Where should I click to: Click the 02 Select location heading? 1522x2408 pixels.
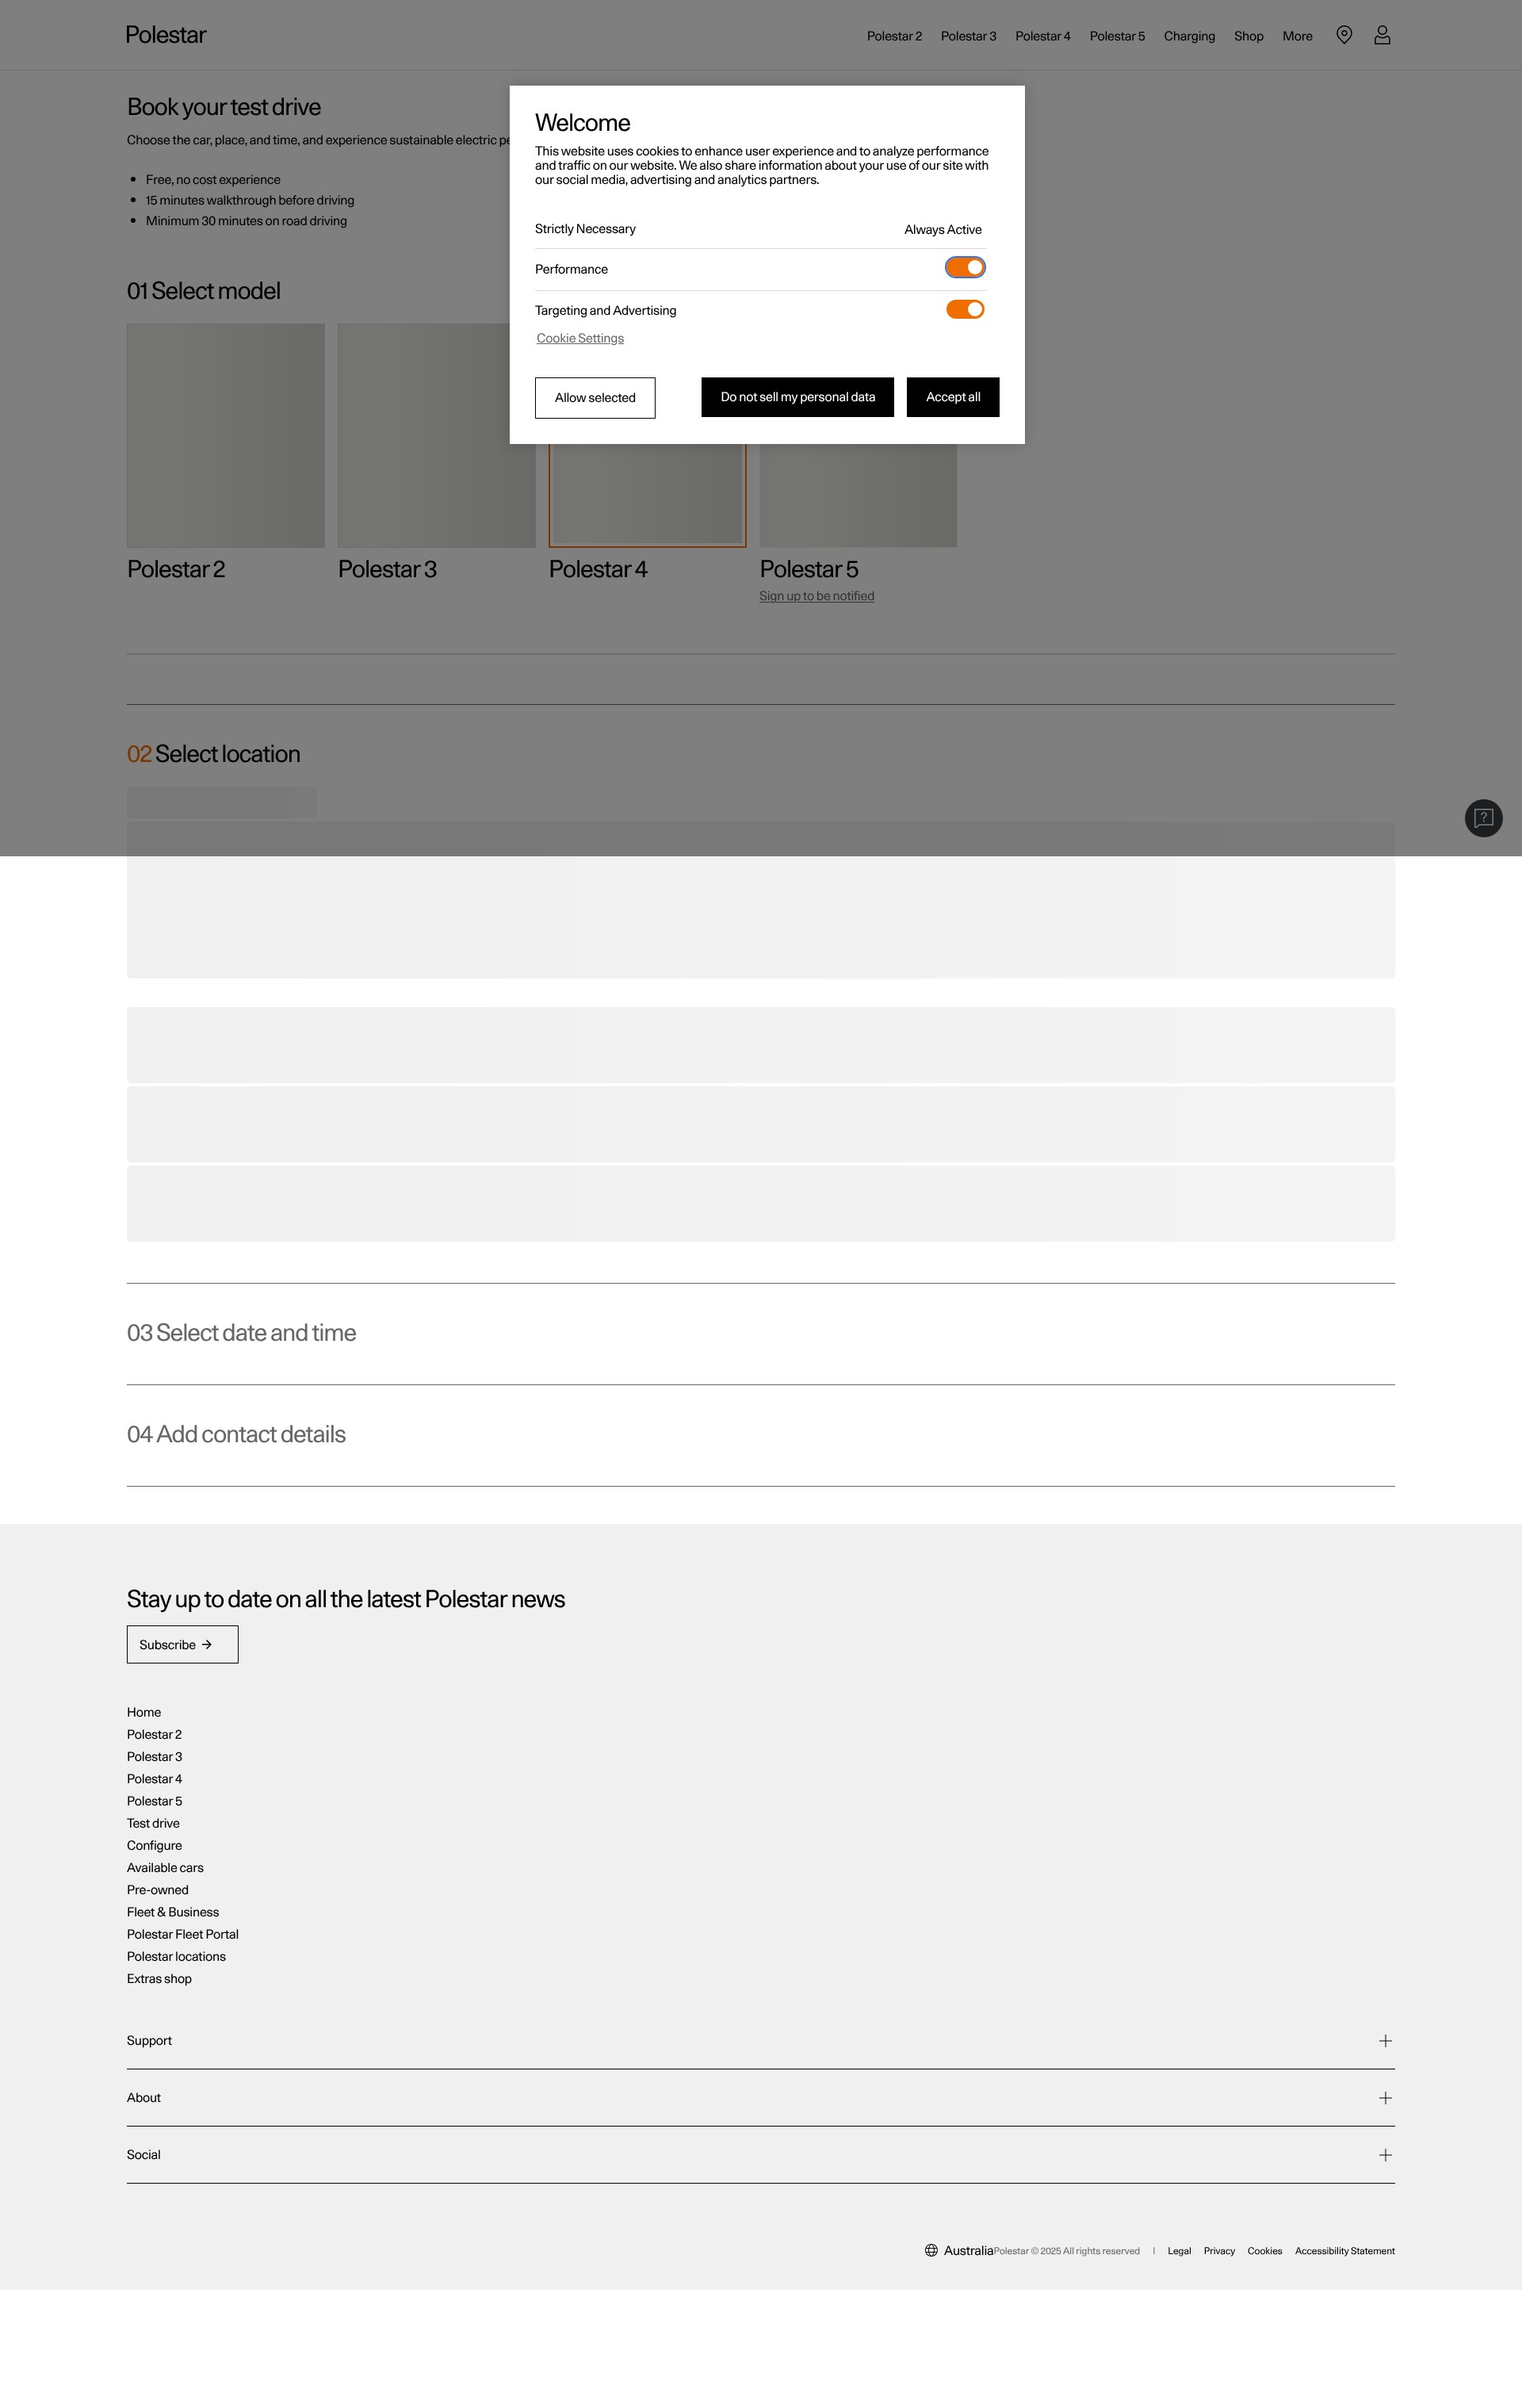point(213,754)
